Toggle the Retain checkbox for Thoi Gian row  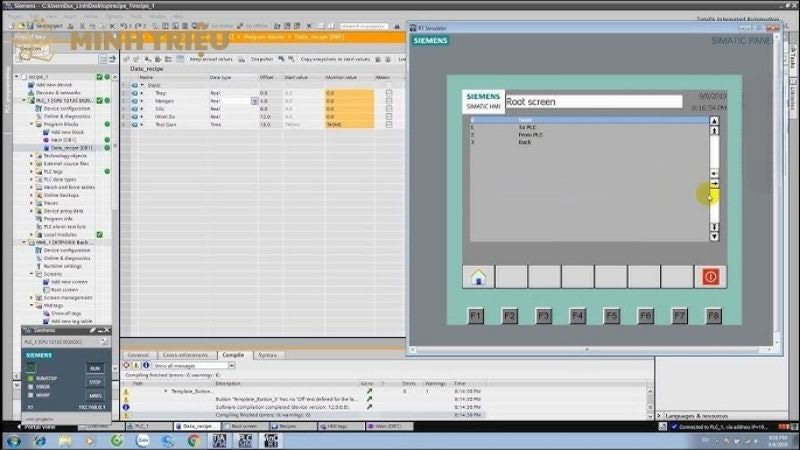[389, 124]
